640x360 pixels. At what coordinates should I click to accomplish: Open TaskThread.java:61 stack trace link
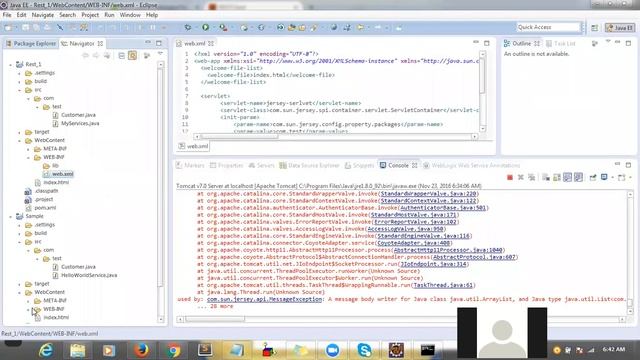tap(443, 285)
